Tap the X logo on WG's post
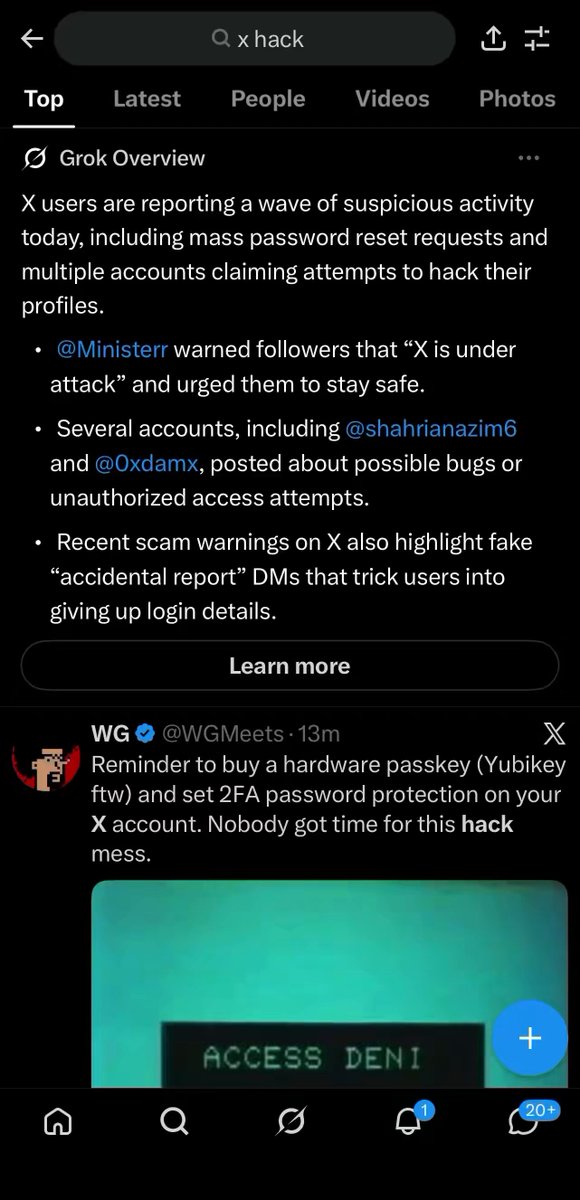580x1200 pixels. [552, 735]
